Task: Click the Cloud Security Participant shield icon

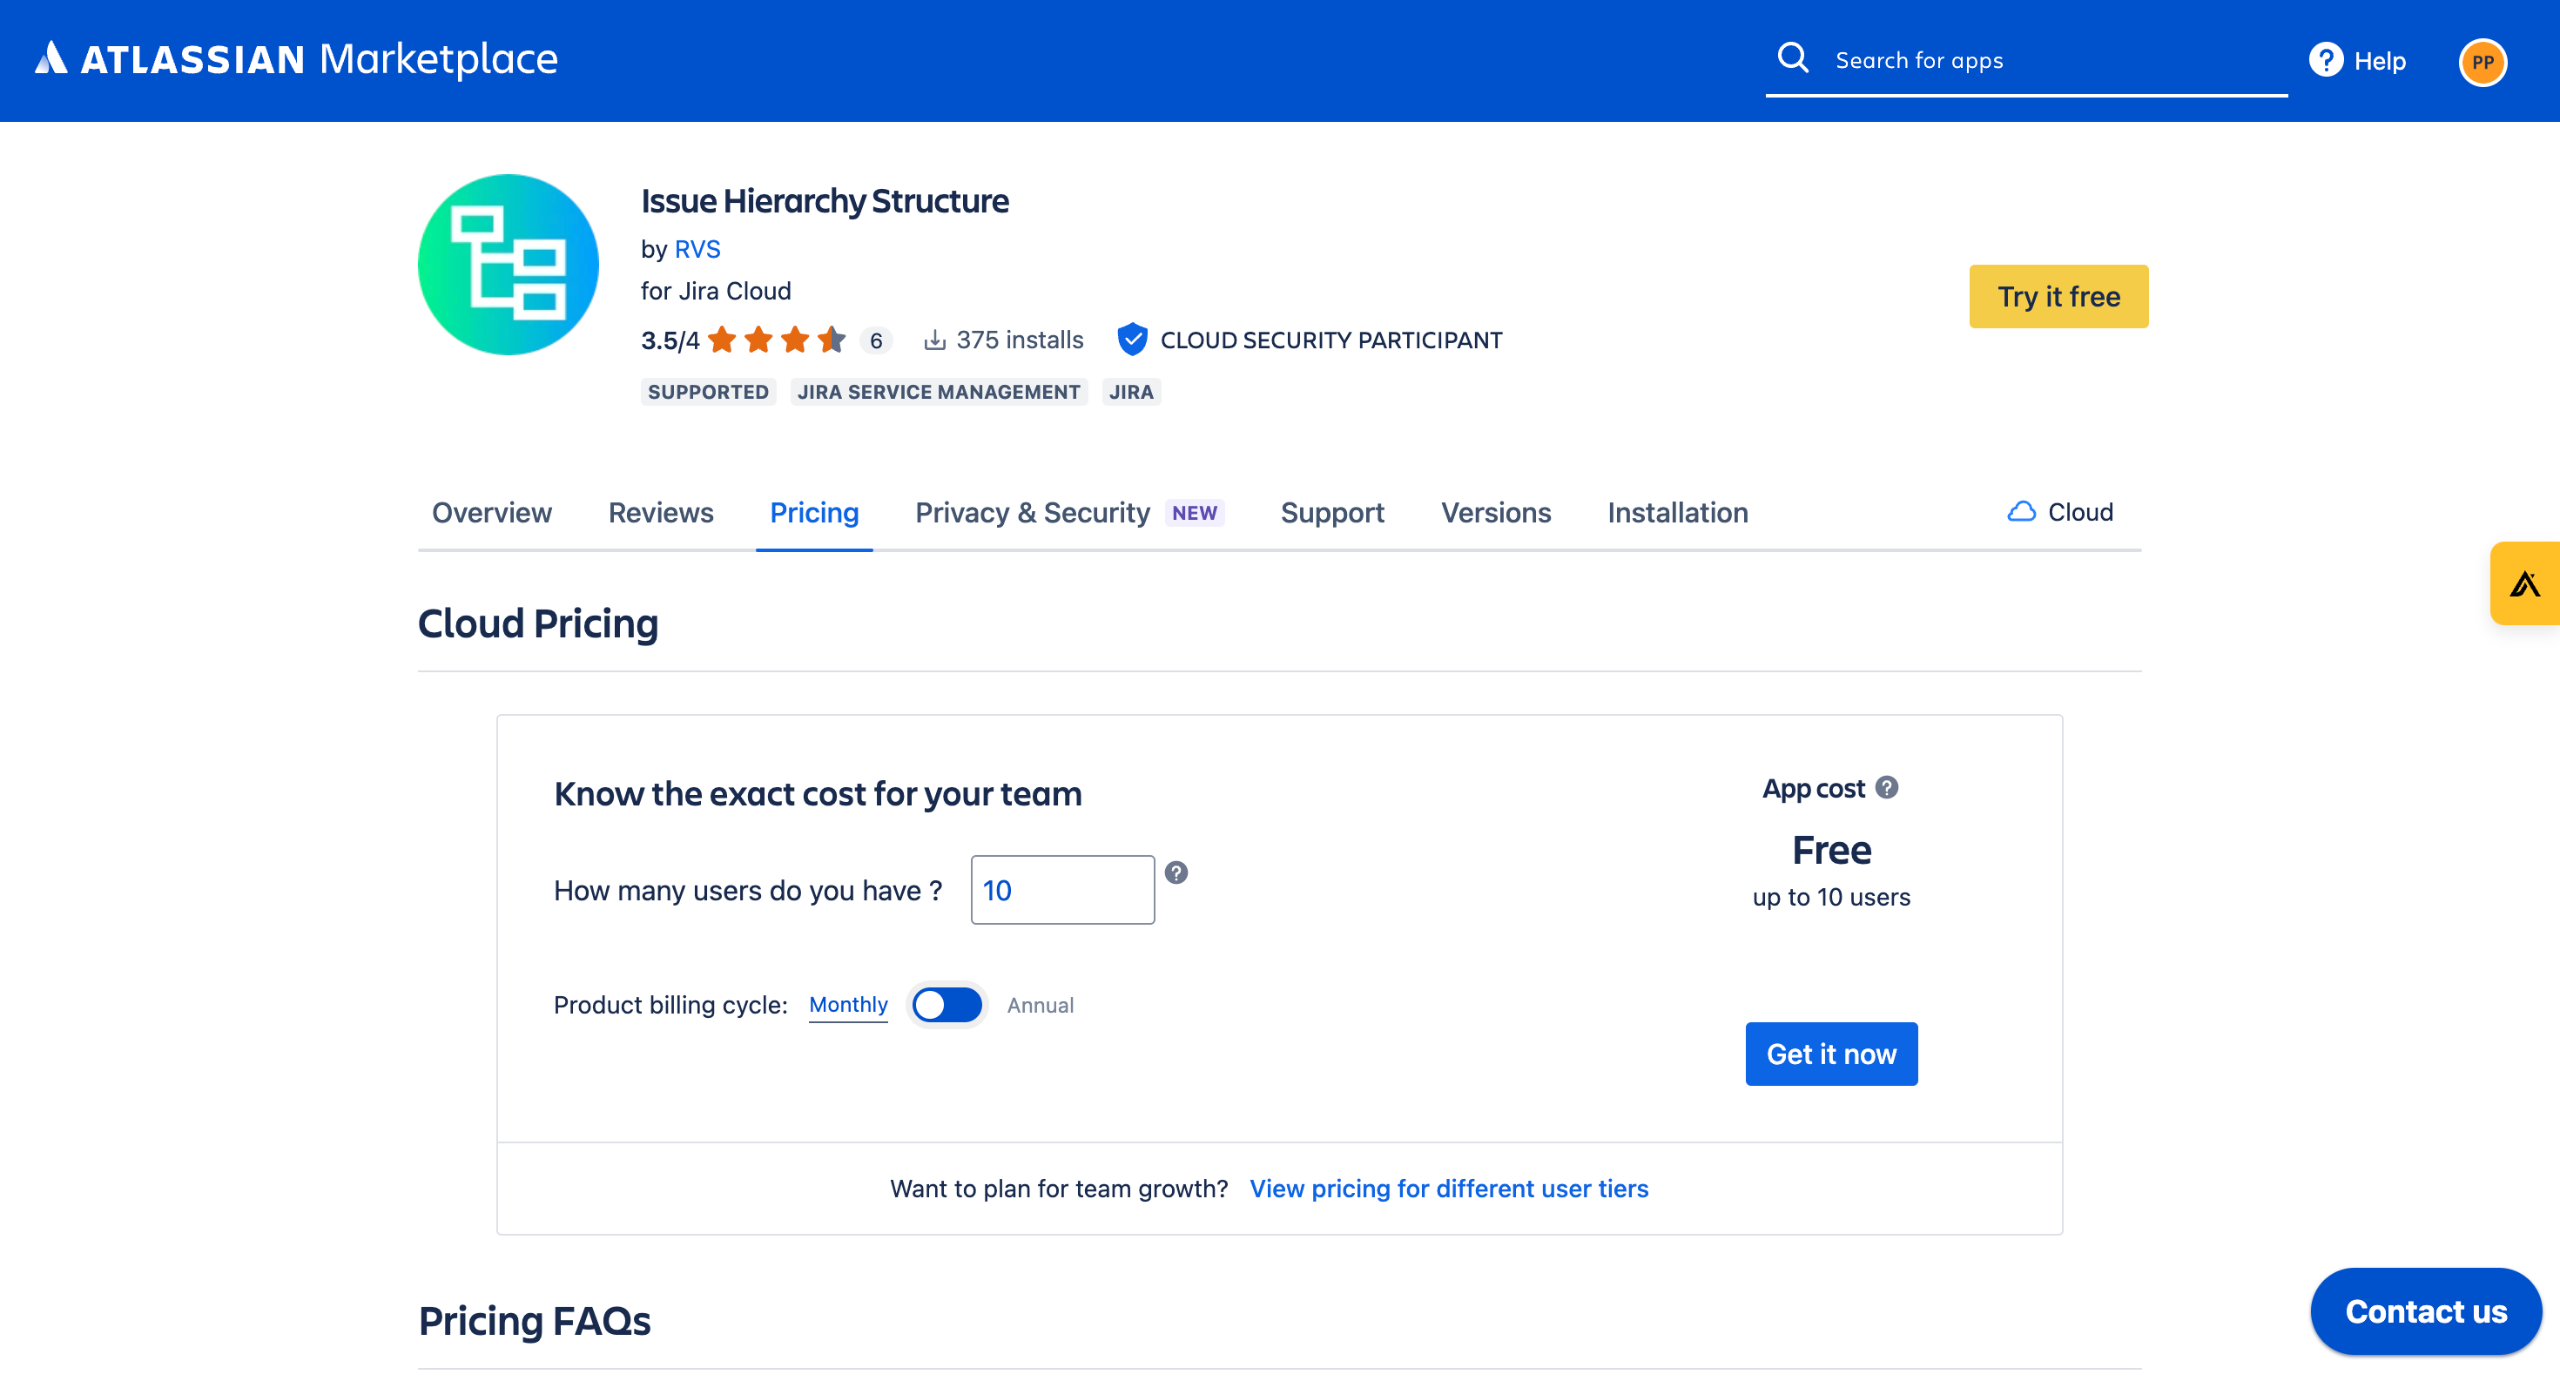Action: (1132, 340)
